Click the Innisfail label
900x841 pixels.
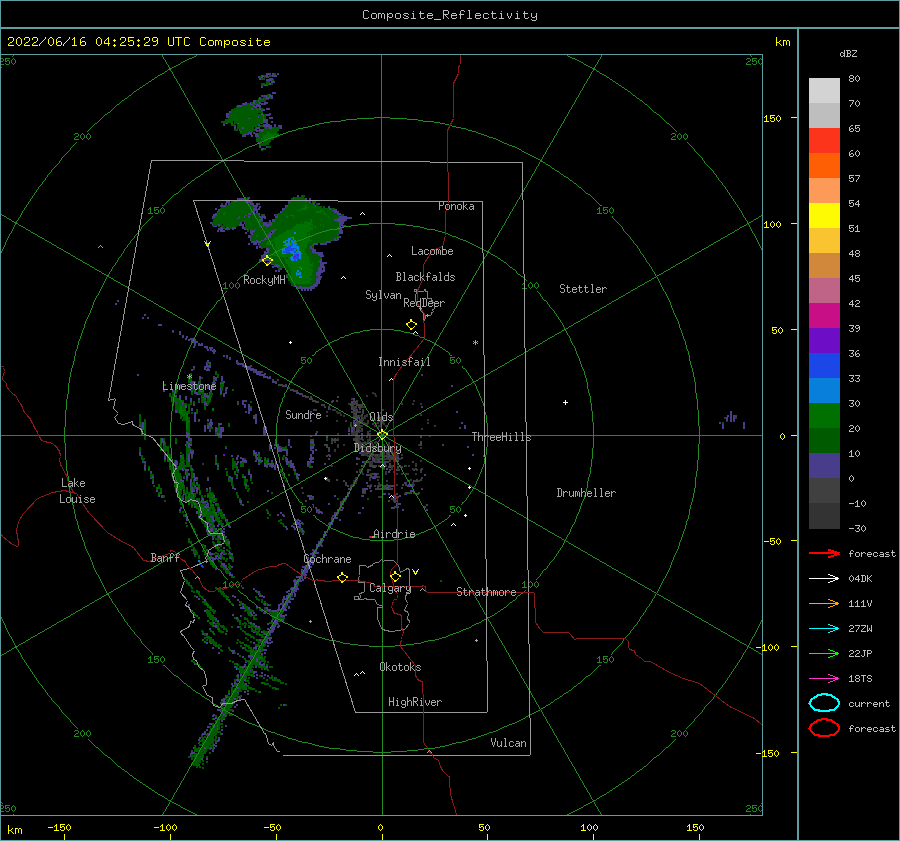pos(404,362)
